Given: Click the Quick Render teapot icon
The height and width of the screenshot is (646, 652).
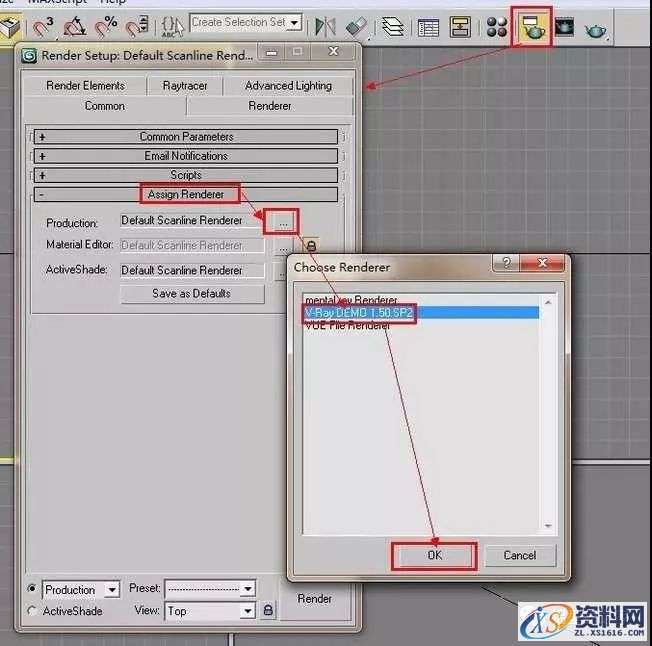Looking at the screenshot, I should pos(595,30).
